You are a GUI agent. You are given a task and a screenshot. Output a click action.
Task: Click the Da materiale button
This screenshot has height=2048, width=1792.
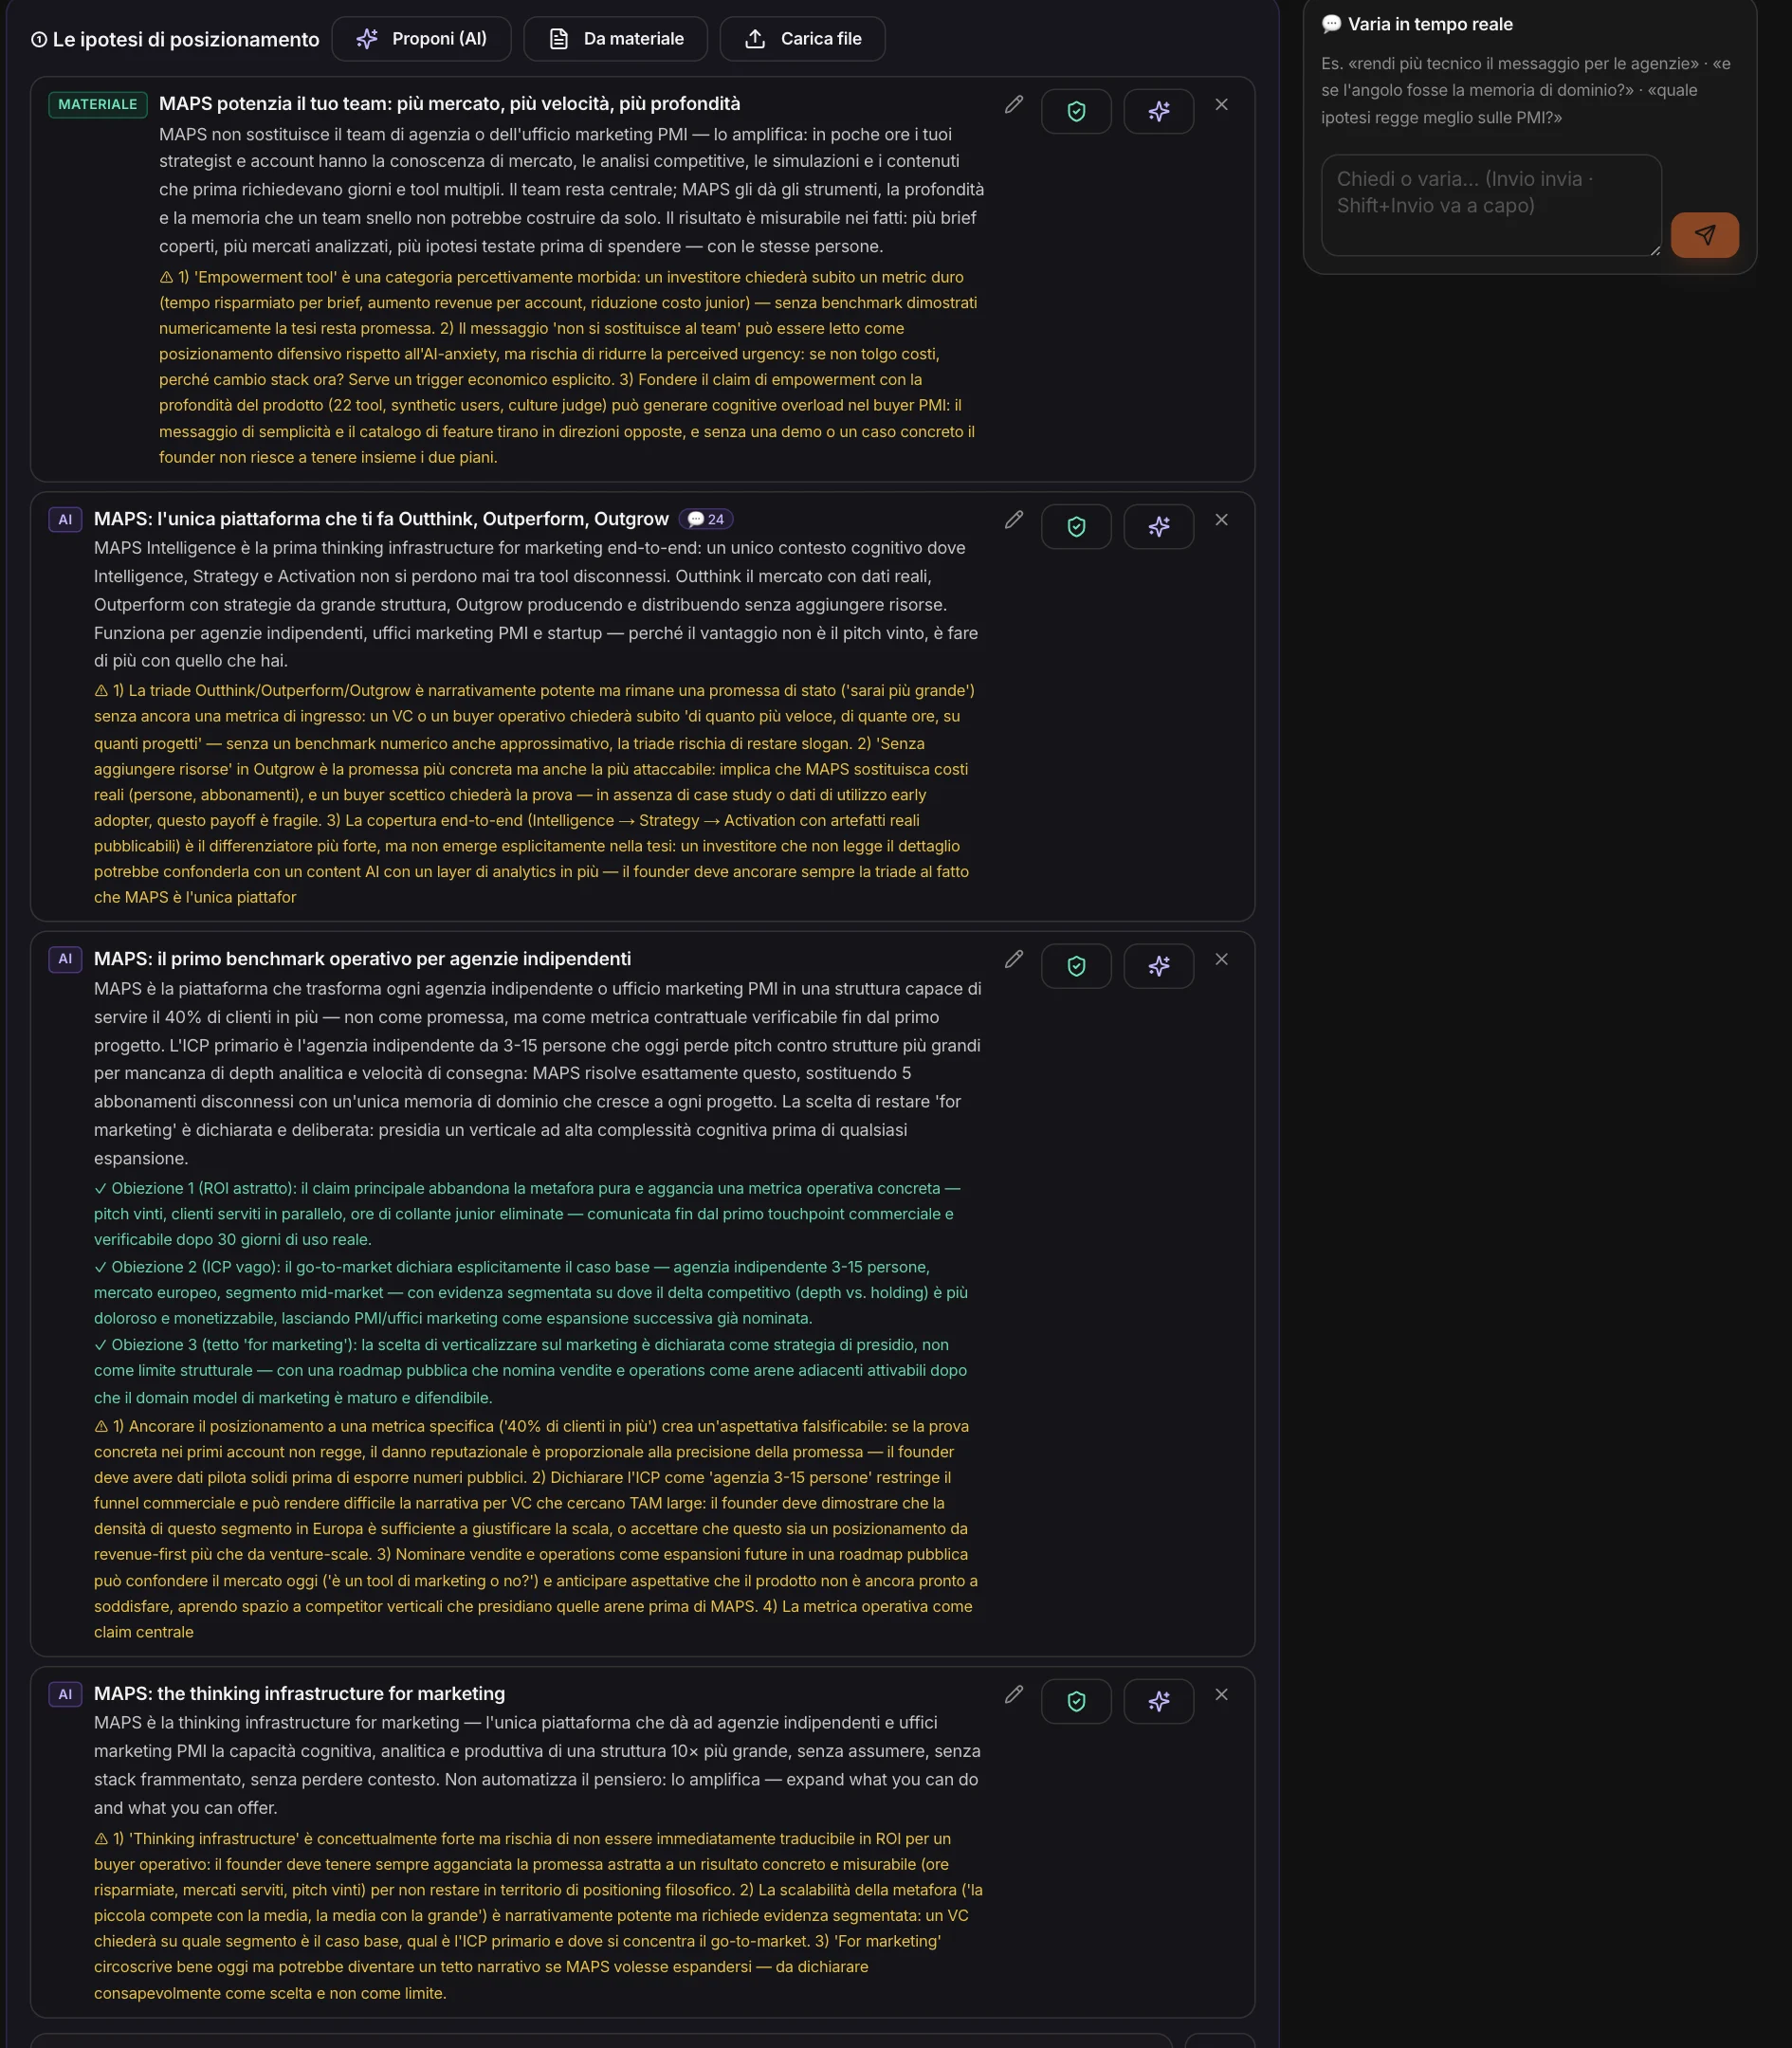pyautogui.click(x=615, y=39)
